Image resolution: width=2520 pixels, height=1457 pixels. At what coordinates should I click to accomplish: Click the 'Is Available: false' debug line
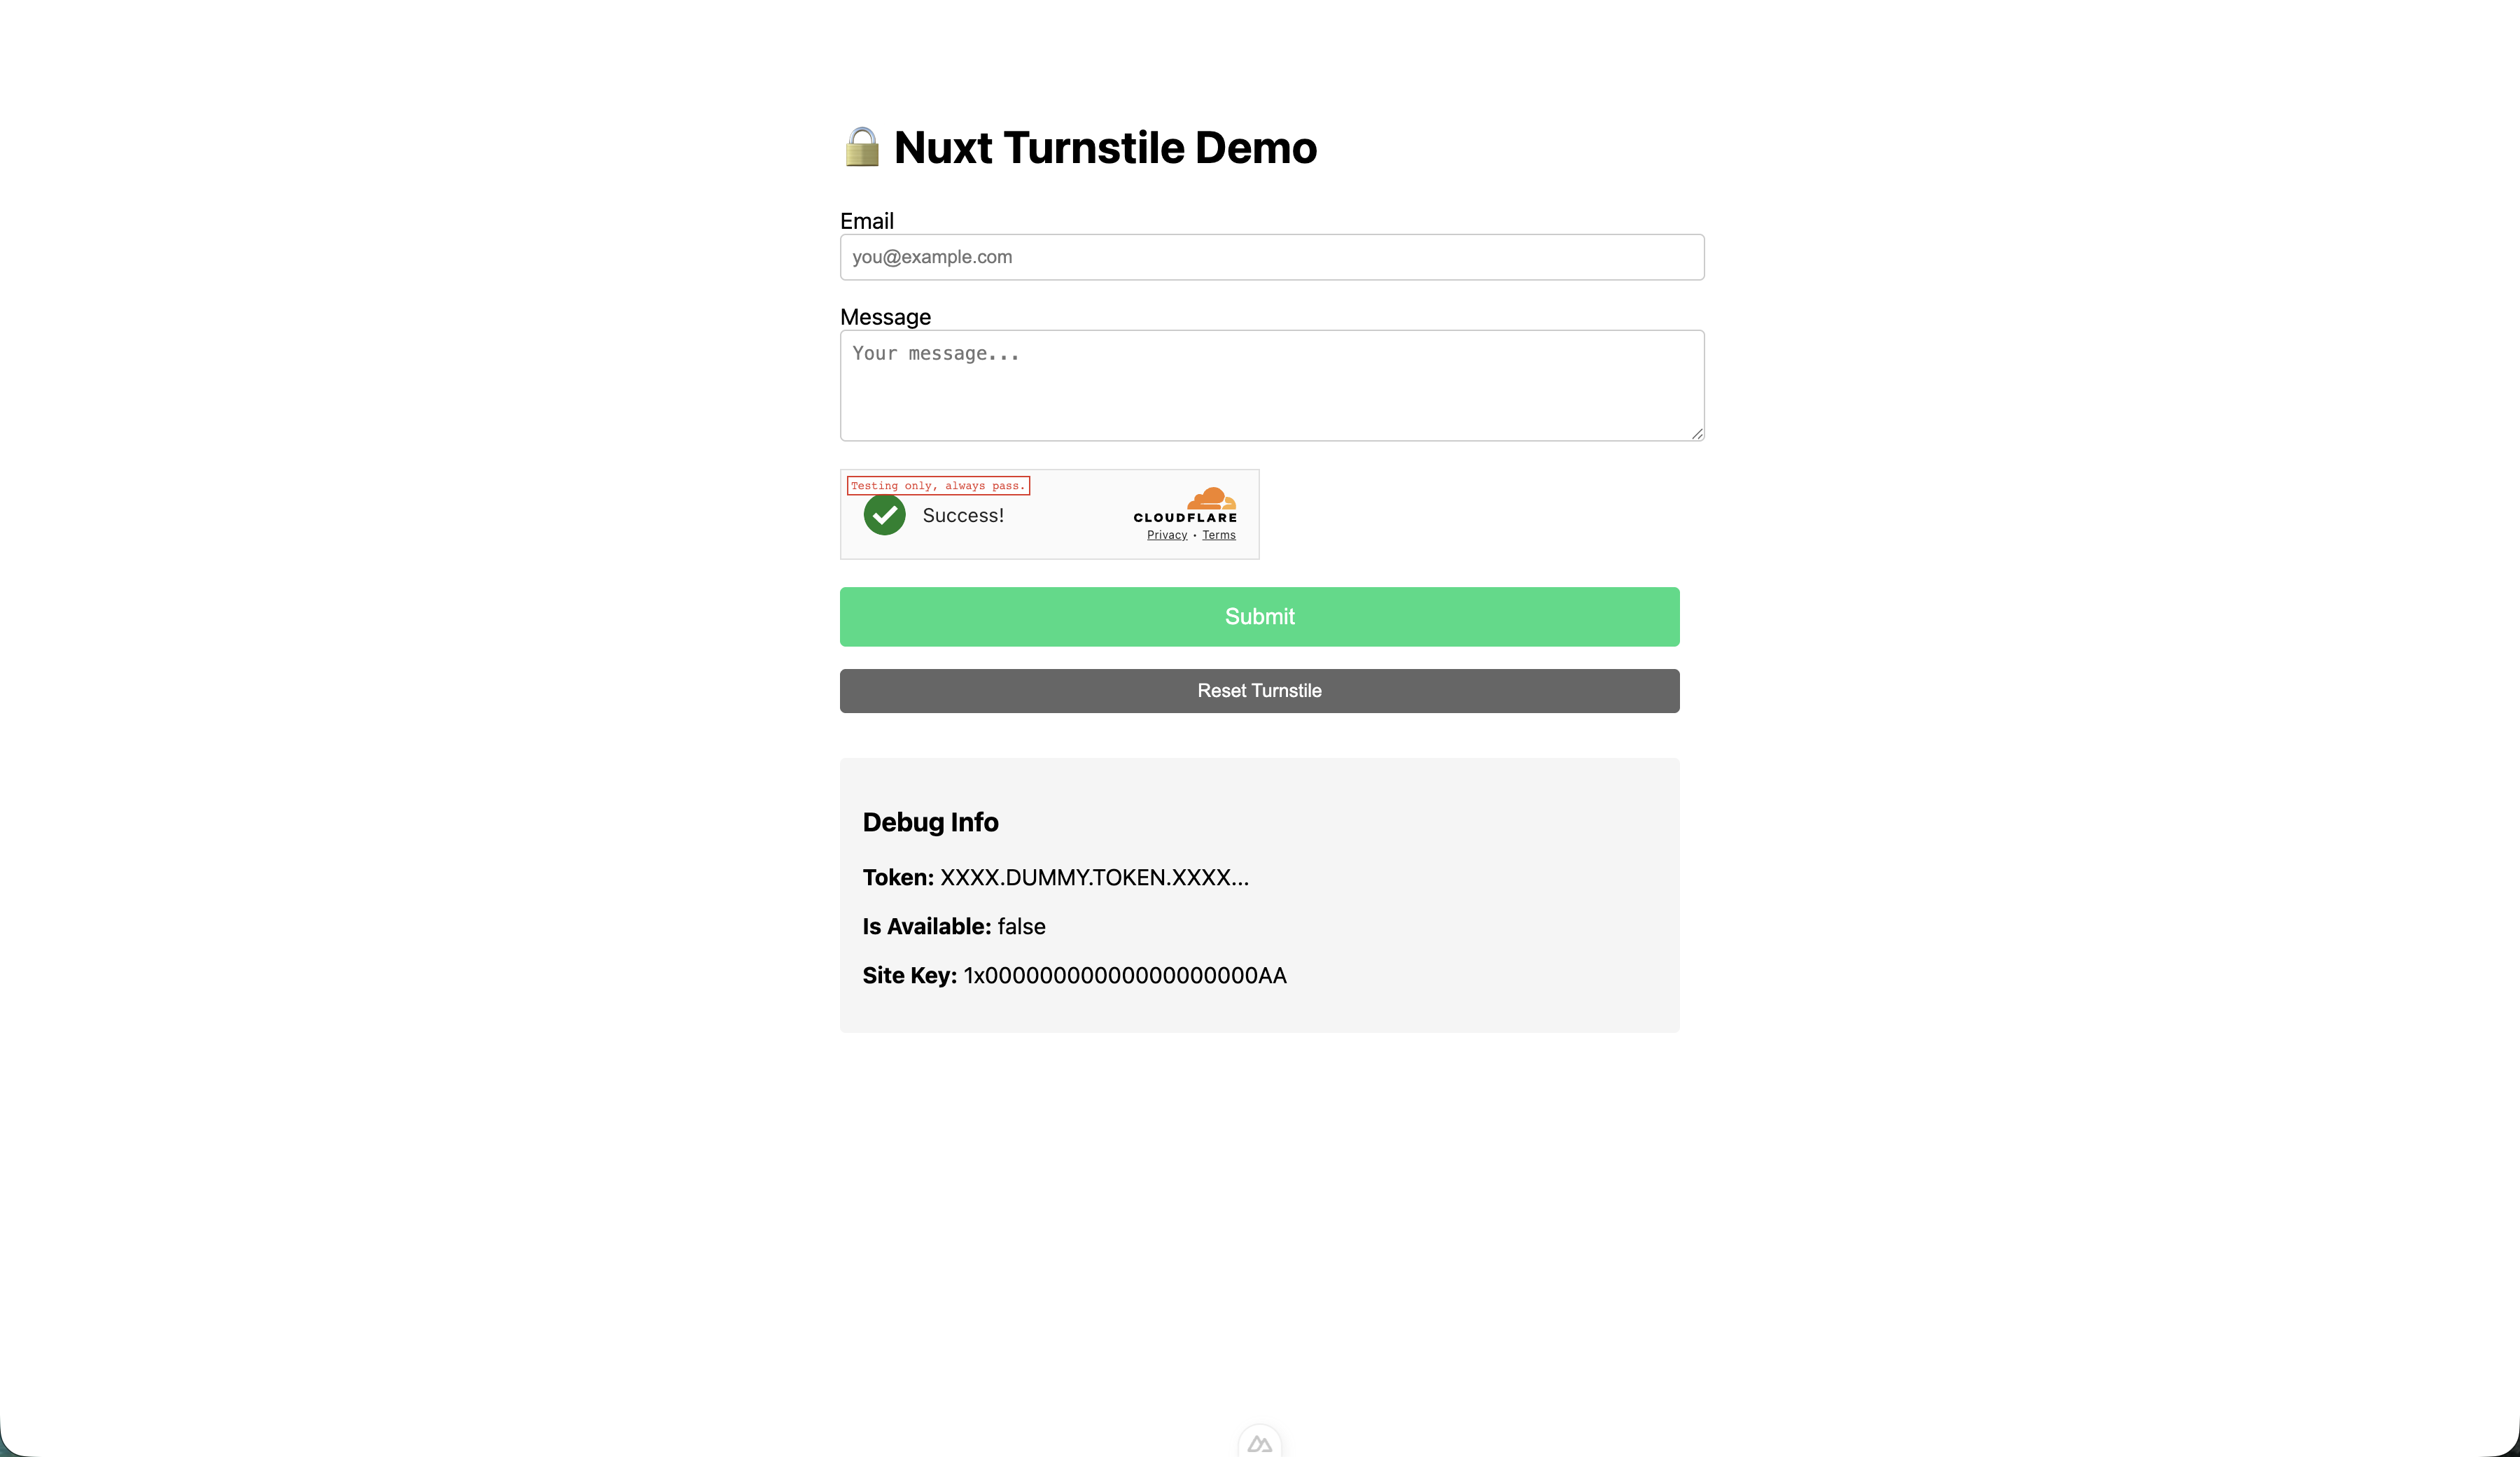(953, 926)
